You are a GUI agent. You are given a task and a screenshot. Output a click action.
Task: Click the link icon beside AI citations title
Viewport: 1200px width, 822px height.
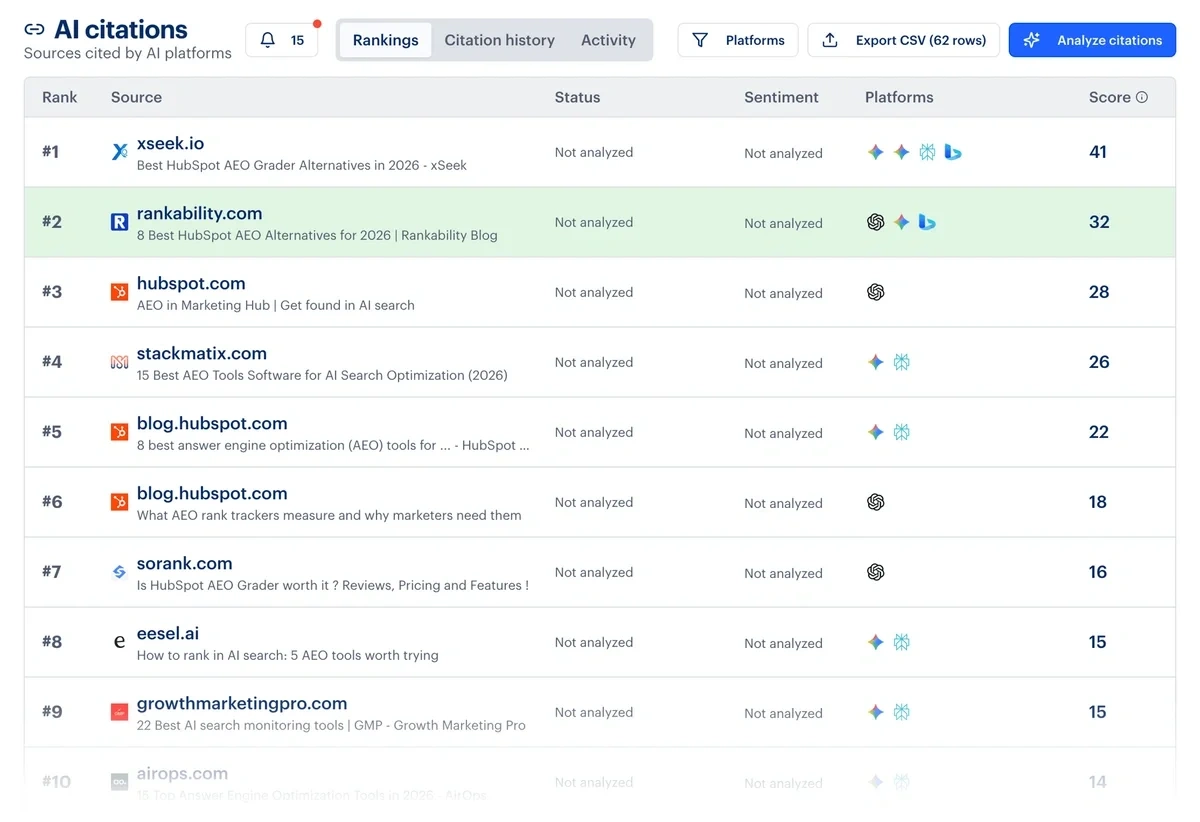[x=34, y=30]
